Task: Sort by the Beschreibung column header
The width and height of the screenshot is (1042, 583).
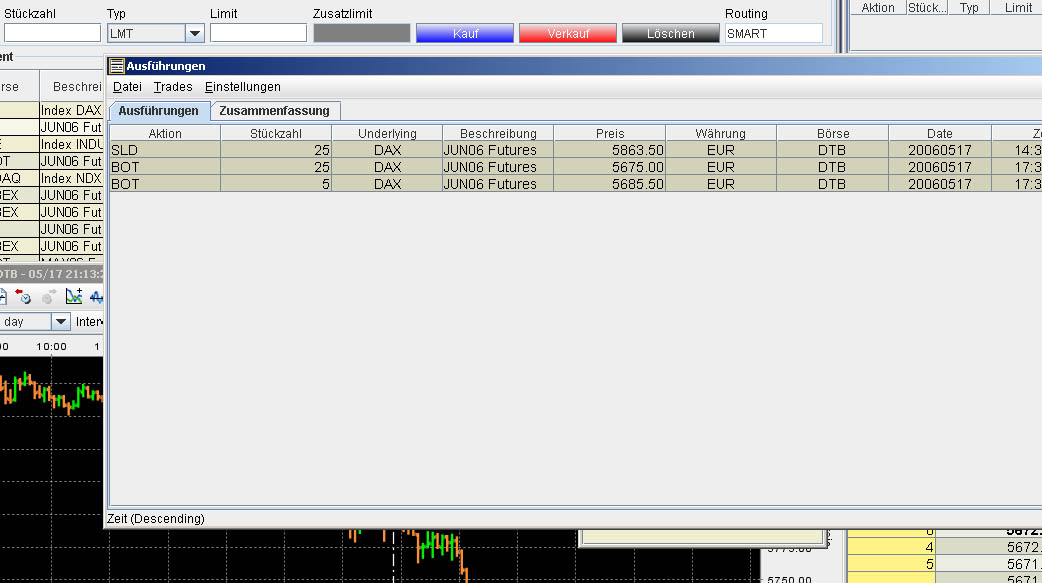Action: coord(498,133)
